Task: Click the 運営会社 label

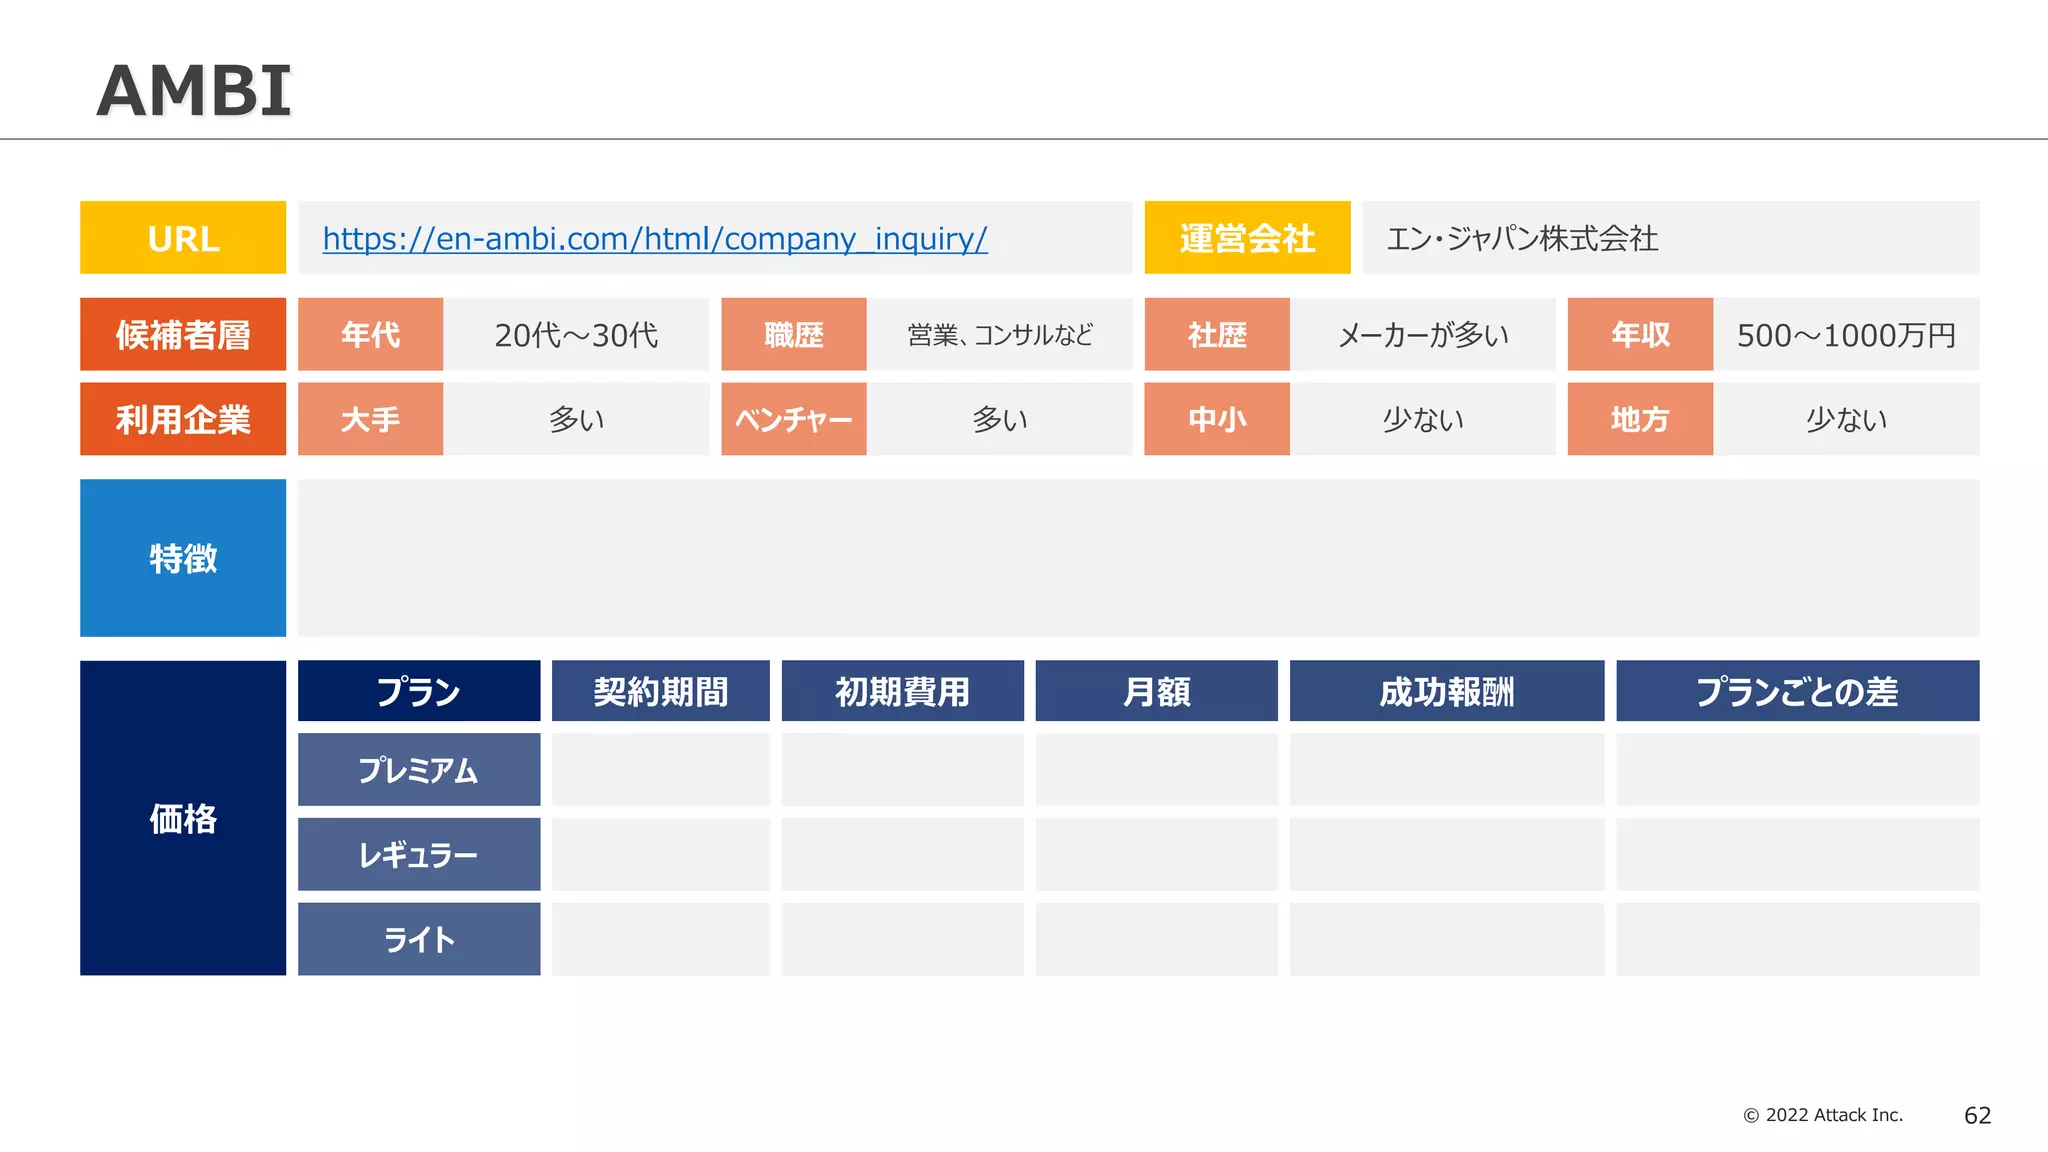Action: (x=1247, y=237)
